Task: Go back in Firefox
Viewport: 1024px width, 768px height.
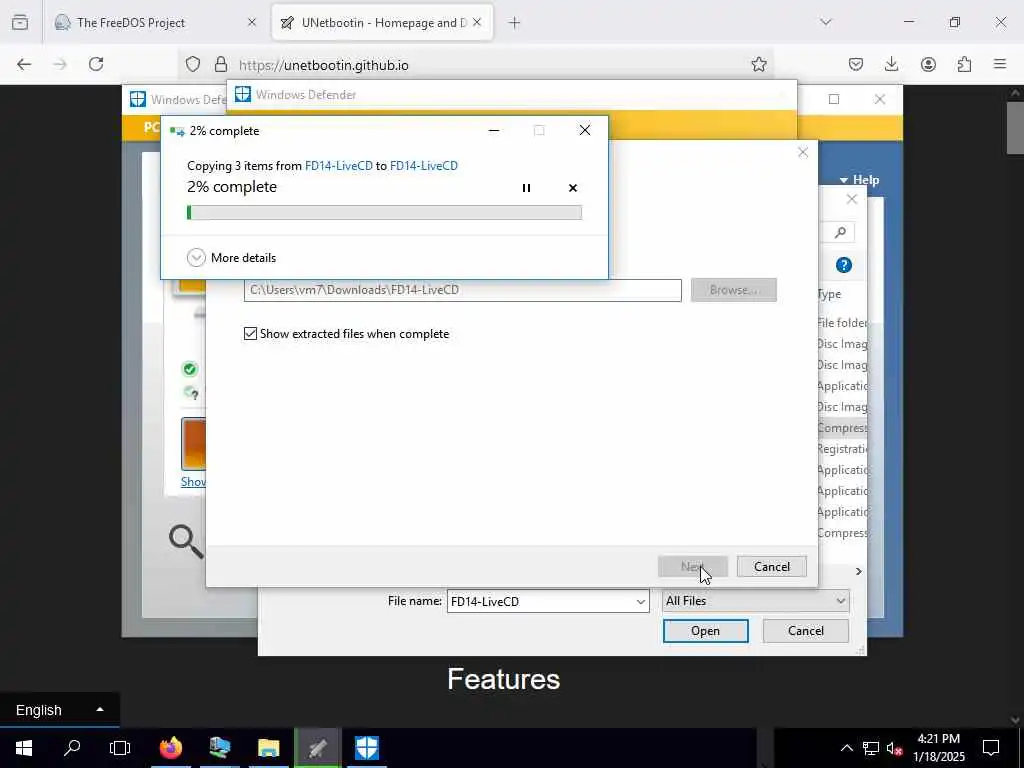Action: tap(24, 64)
